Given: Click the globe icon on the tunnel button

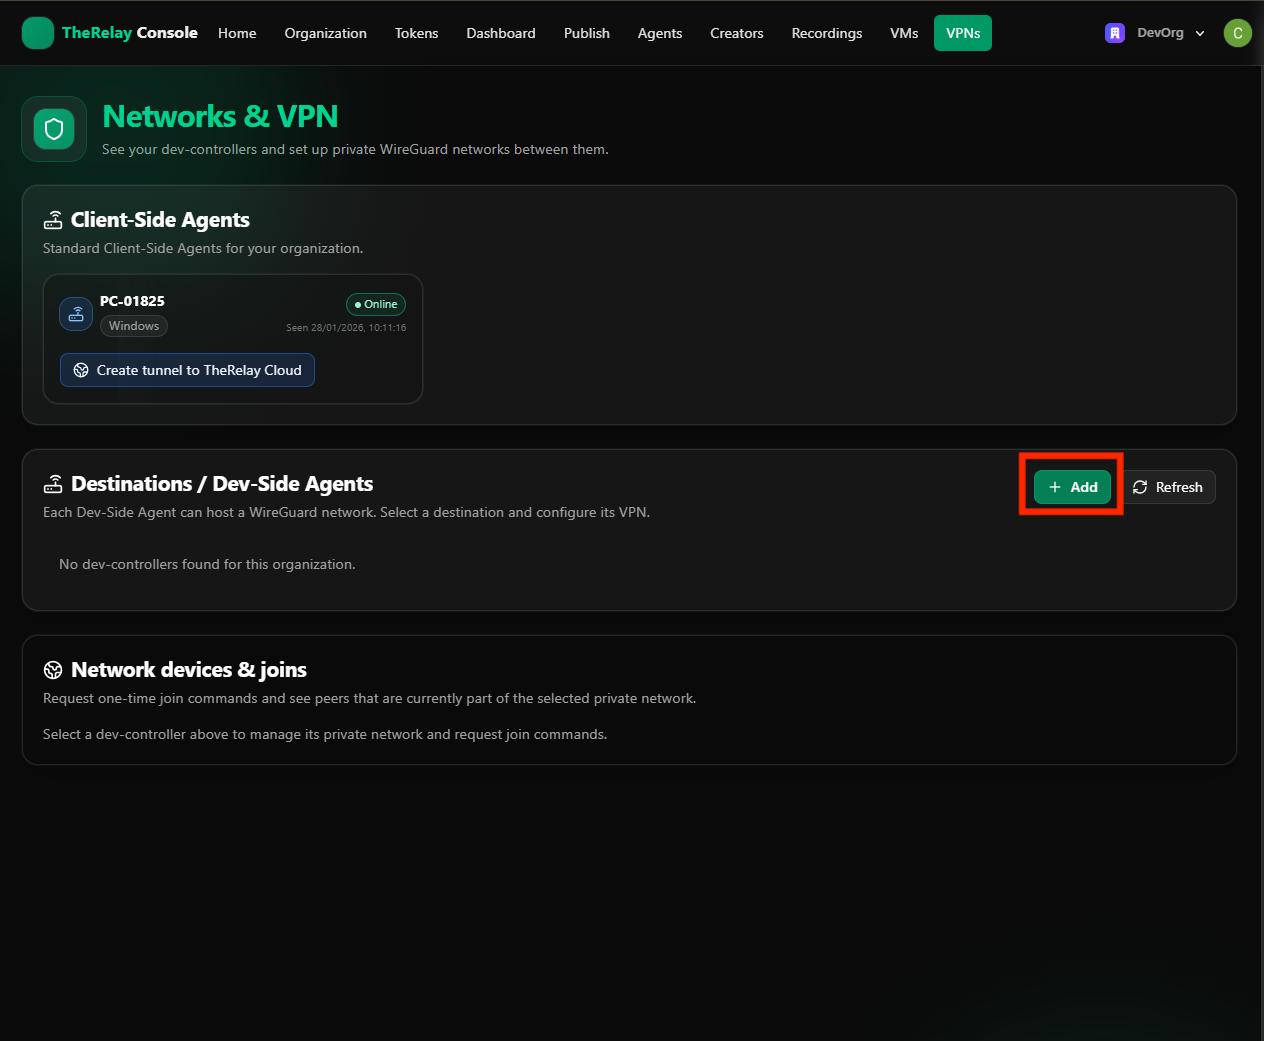Looking at the screenshot, I should coord(81,370).
